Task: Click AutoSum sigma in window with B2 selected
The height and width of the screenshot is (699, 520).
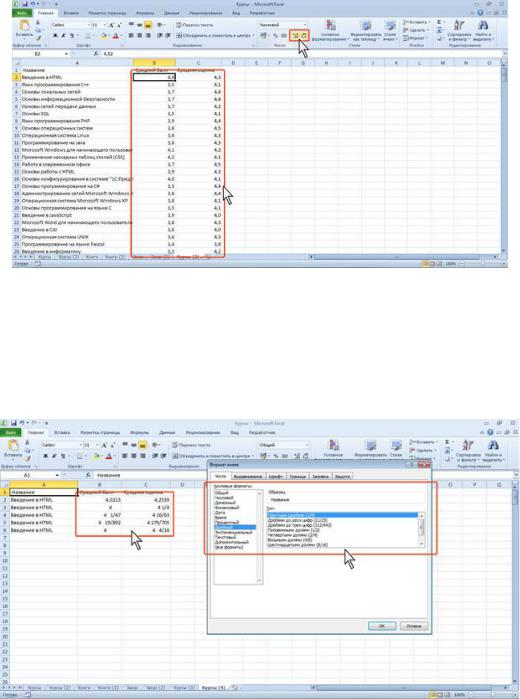Action: [439, 22]
